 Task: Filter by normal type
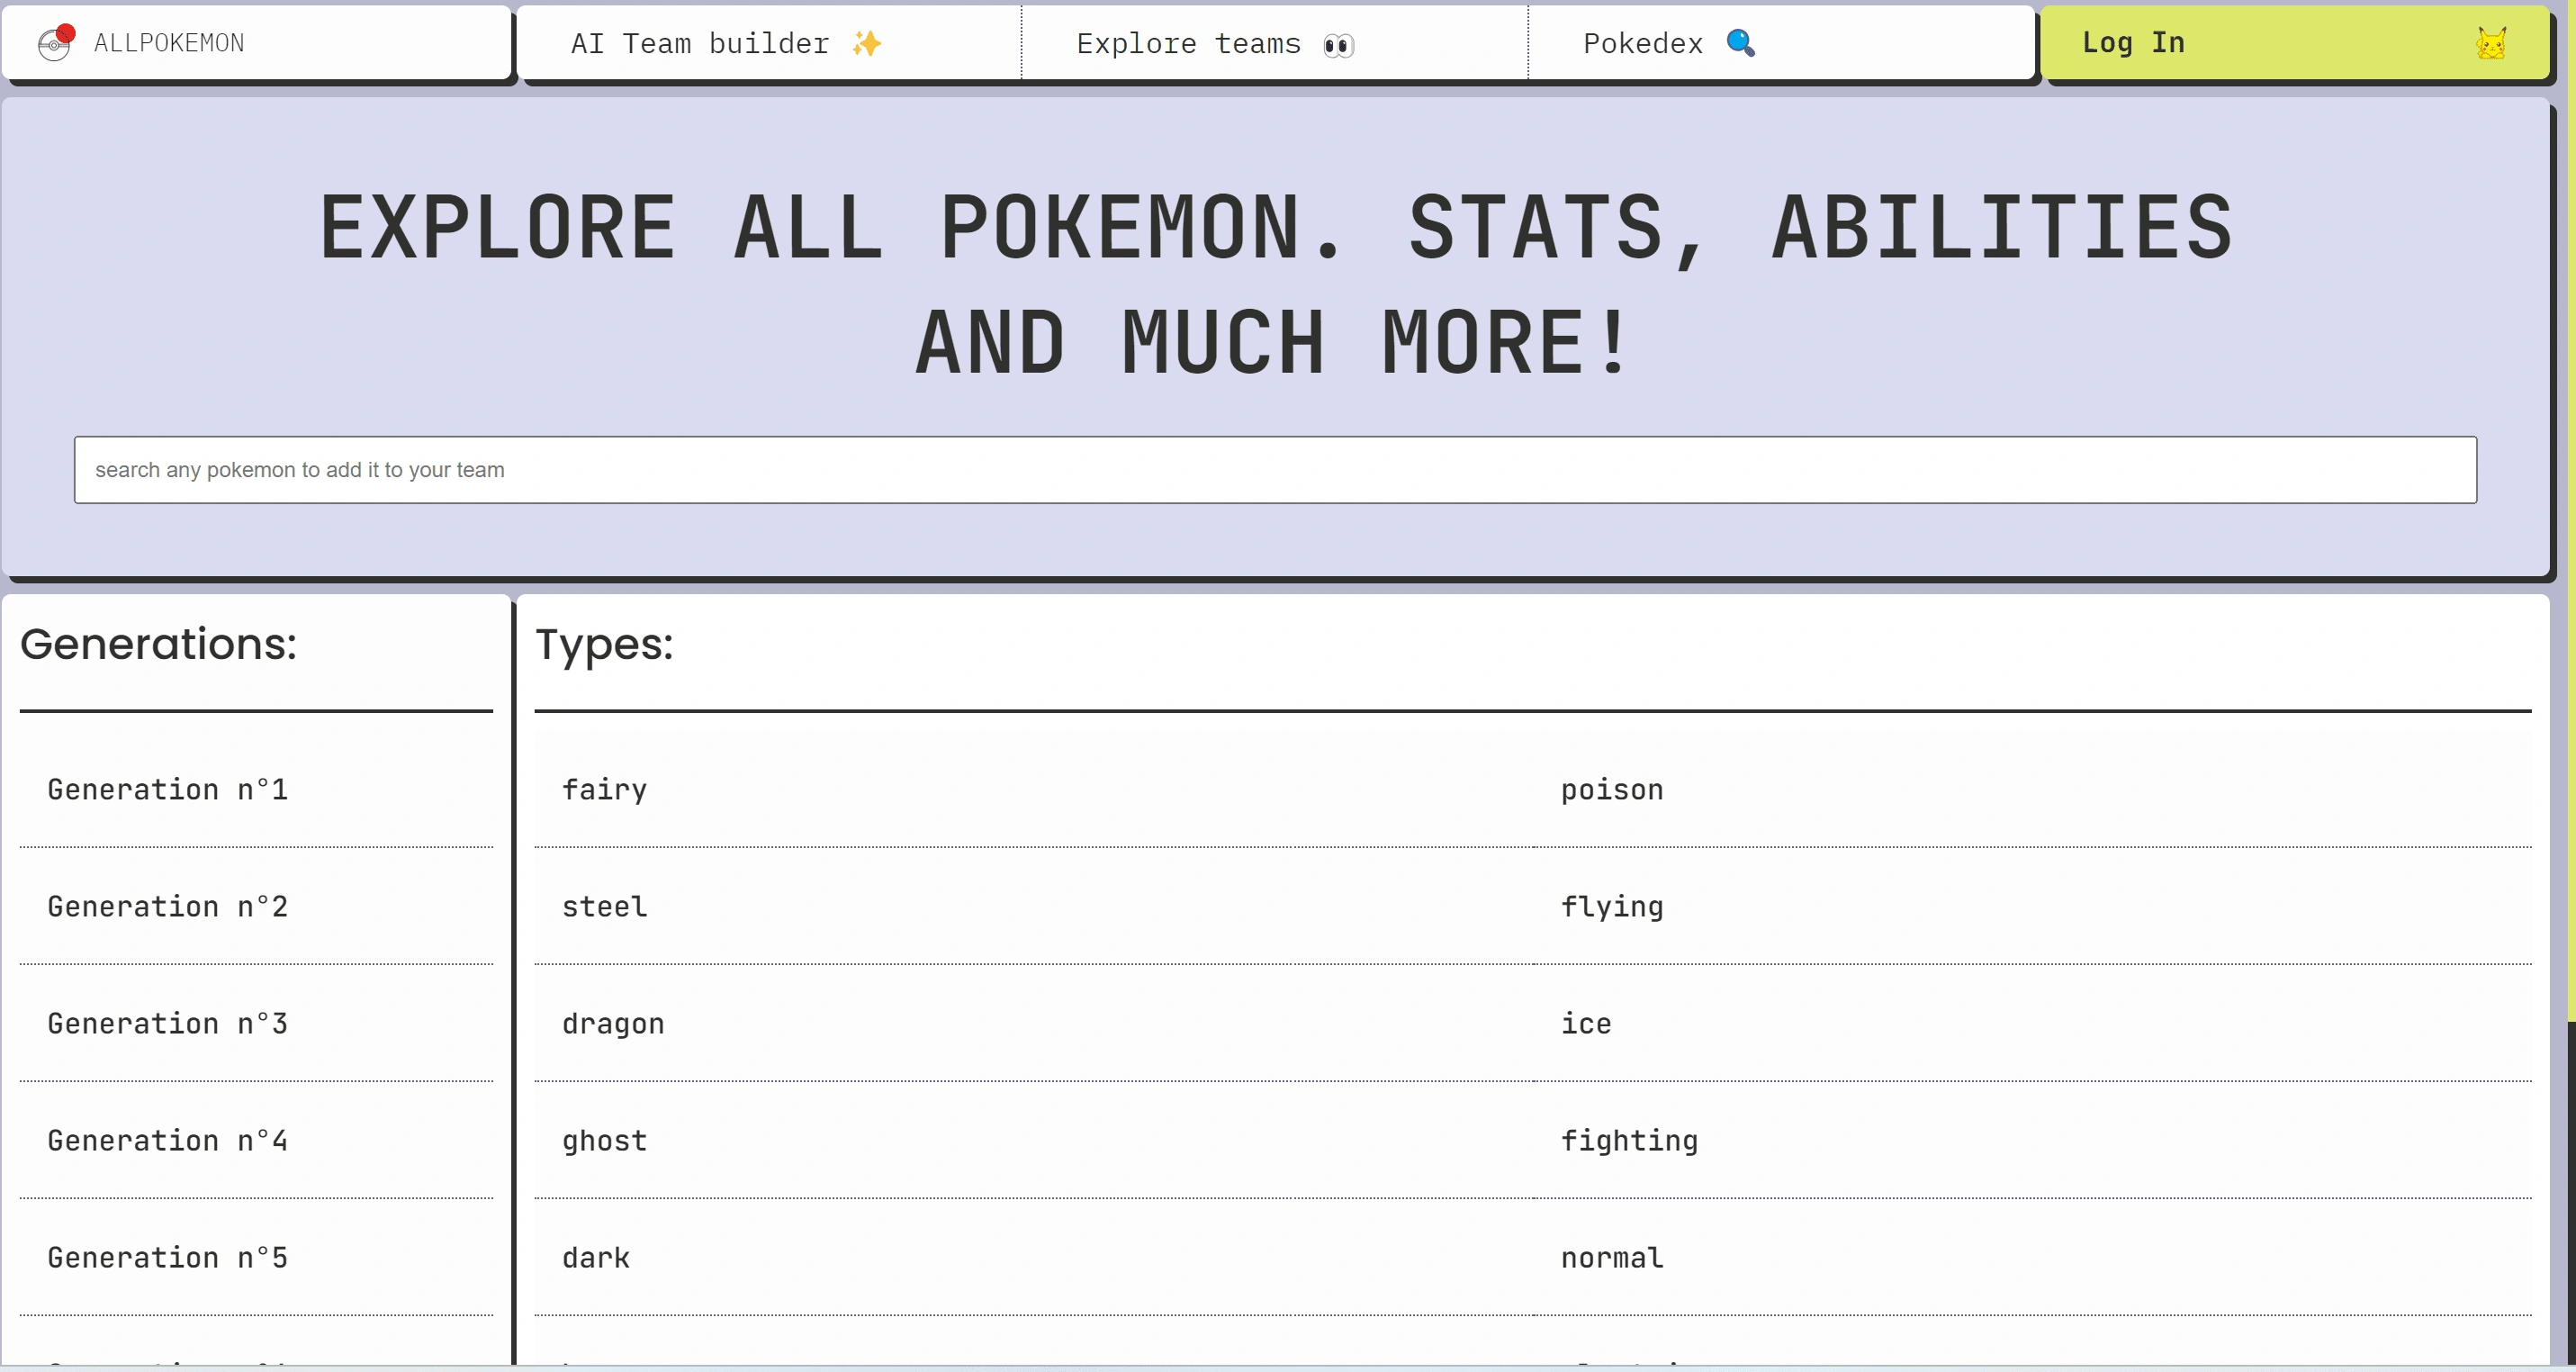click(x=2032, y=1258)
